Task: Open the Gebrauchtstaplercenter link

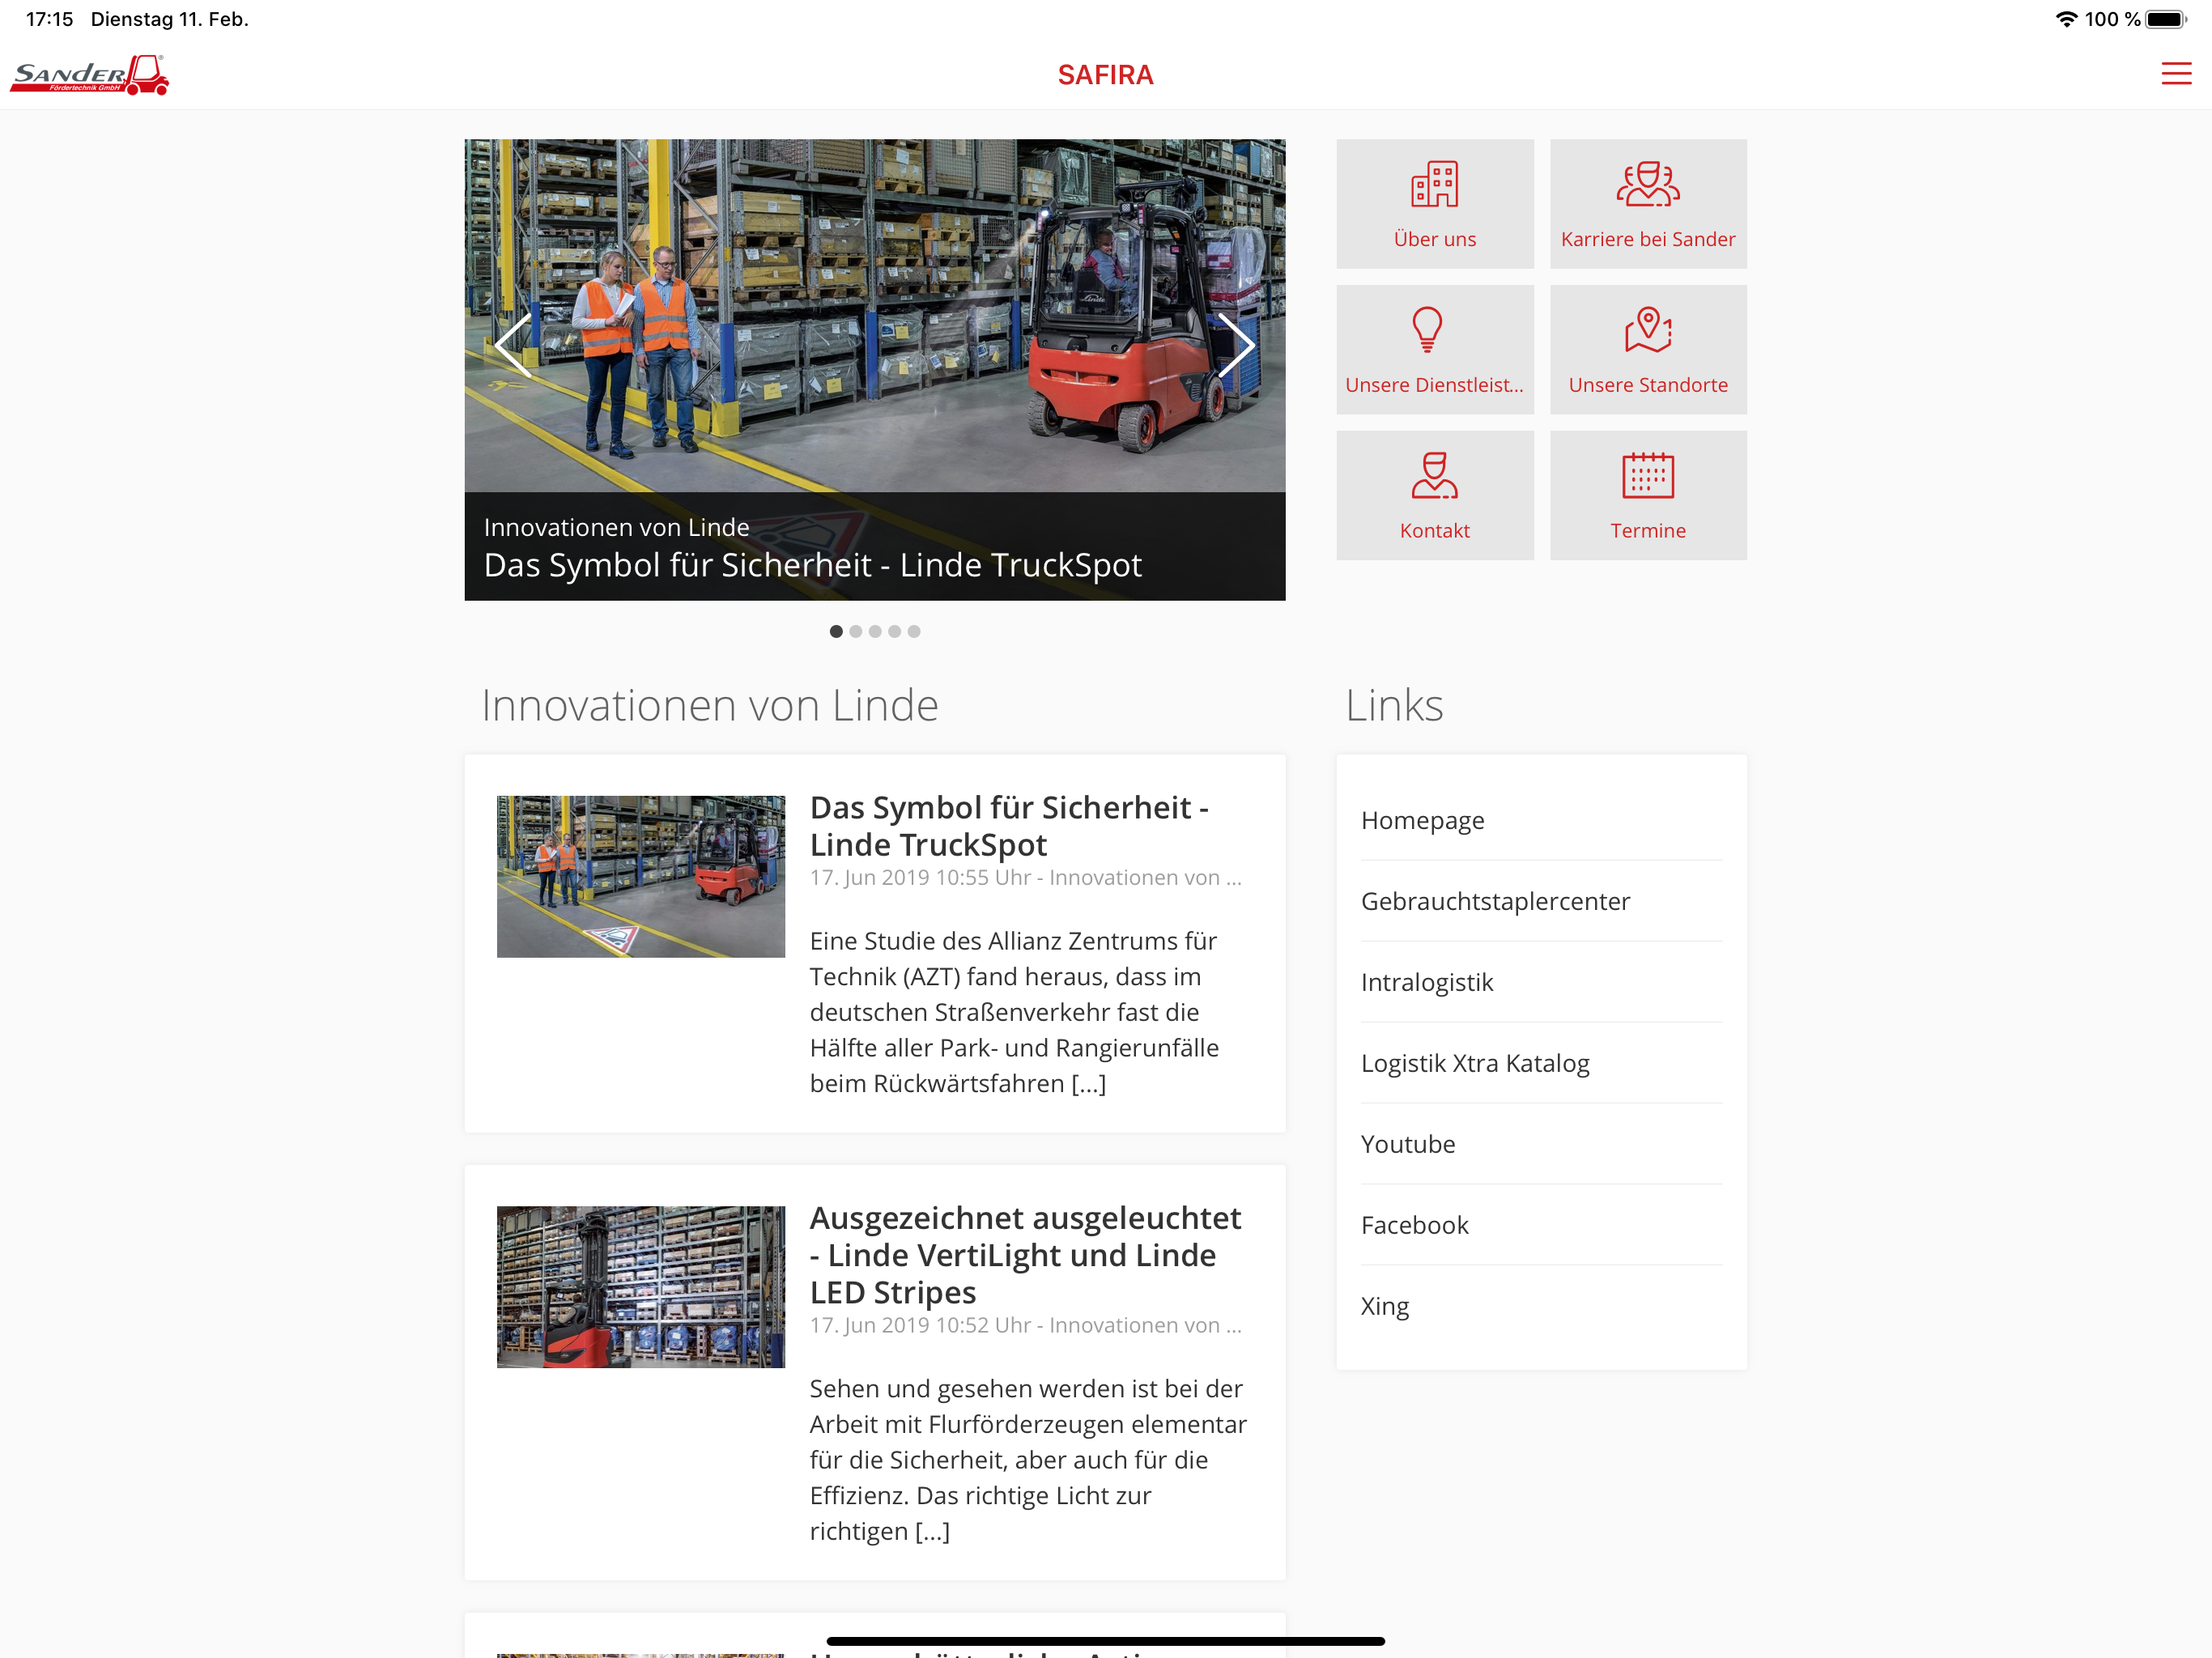Action: pos(1541,901)
